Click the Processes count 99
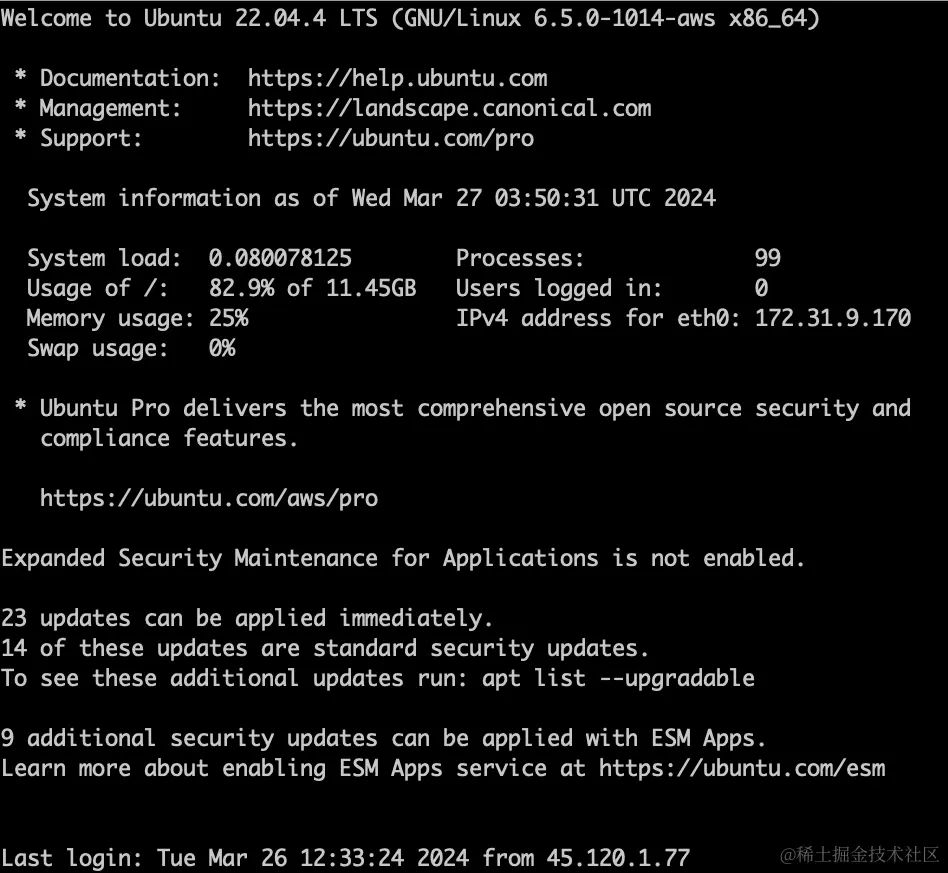948x873 pixels. 767,258
